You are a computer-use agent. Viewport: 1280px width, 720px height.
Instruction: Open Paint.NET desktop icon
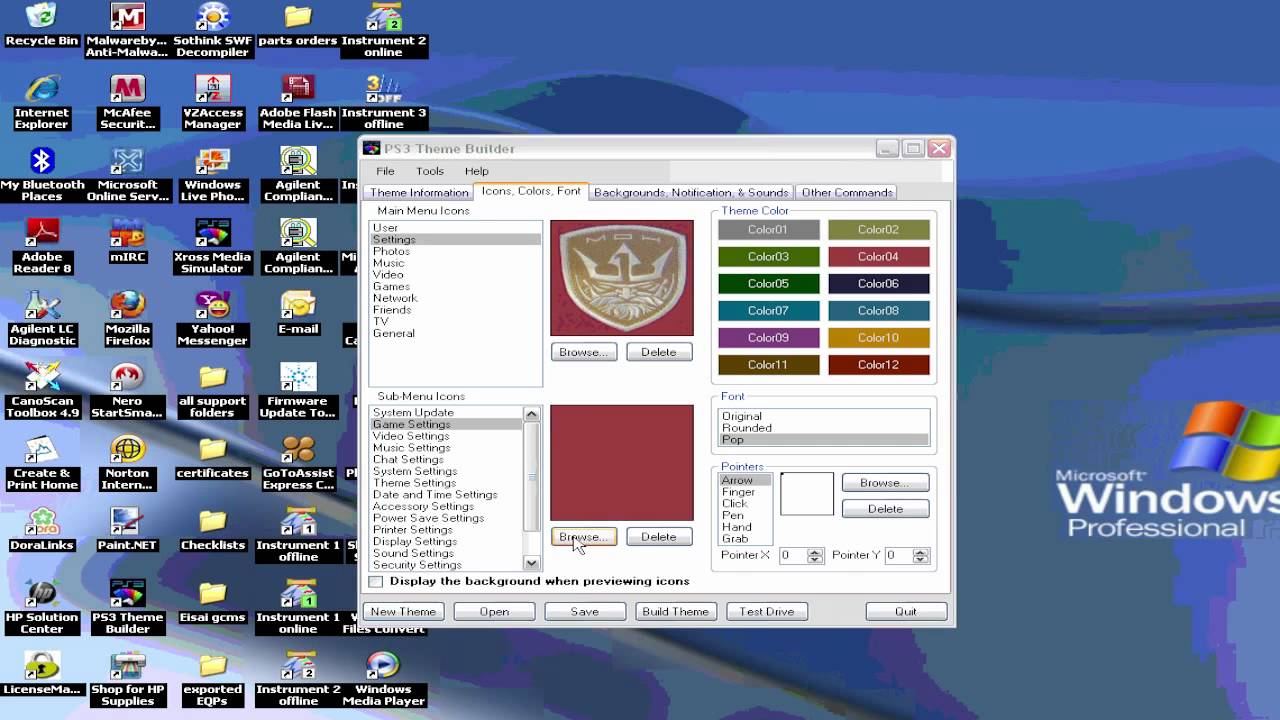pos(127,522)
